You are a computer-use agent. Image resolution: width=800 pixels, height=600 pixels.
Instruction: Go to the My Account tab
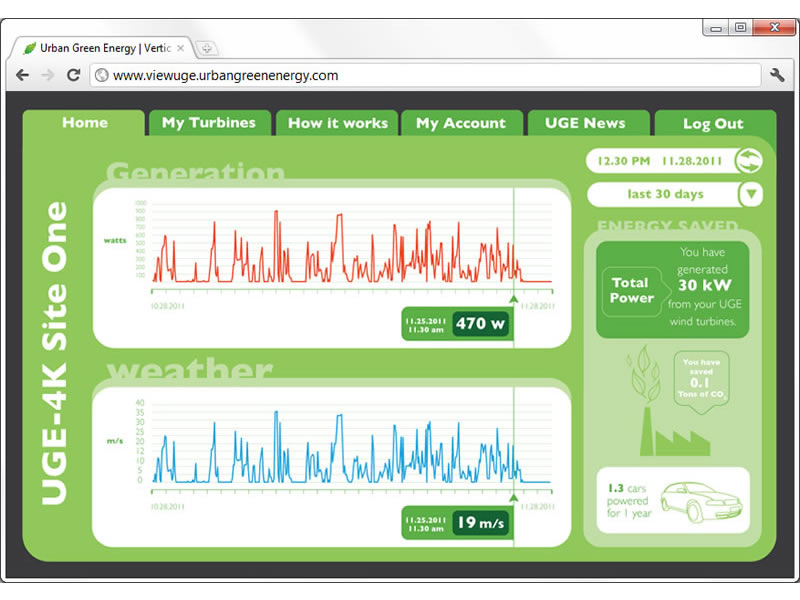click(460, 123)
